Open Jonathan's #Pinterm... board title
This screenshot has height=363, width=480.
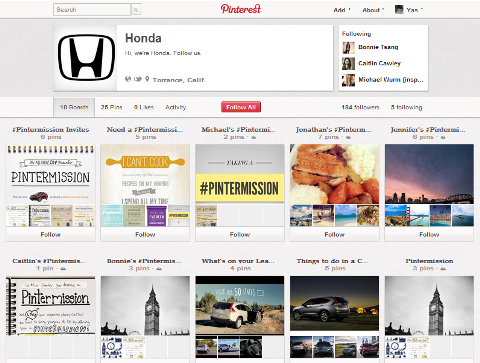334,130
